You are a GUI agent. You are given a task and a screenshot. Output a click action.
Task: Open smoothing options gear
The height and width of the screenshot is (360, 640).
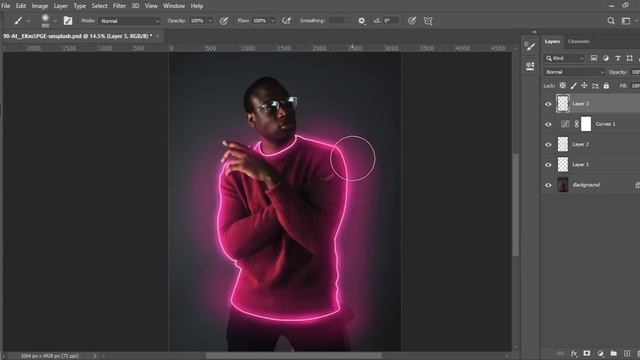(362, 21)
